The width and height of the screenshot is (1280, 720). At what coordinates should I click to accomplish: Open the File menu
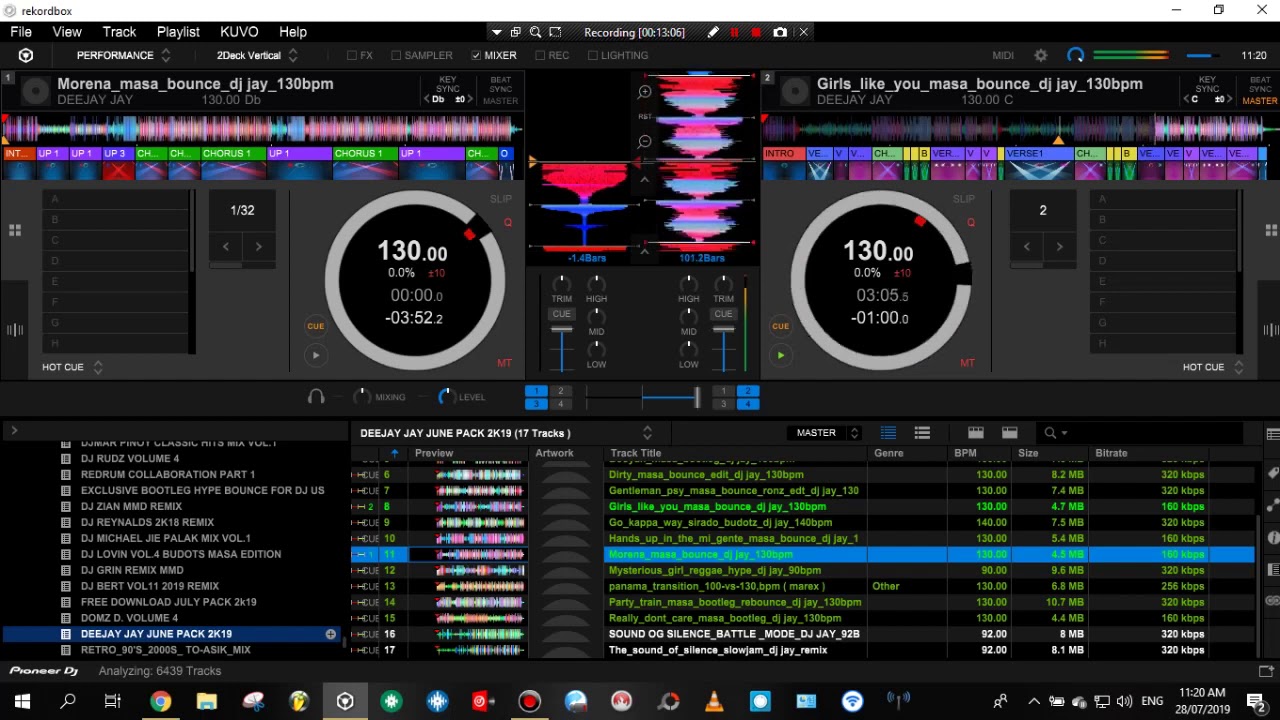click(x=21, y=32)
